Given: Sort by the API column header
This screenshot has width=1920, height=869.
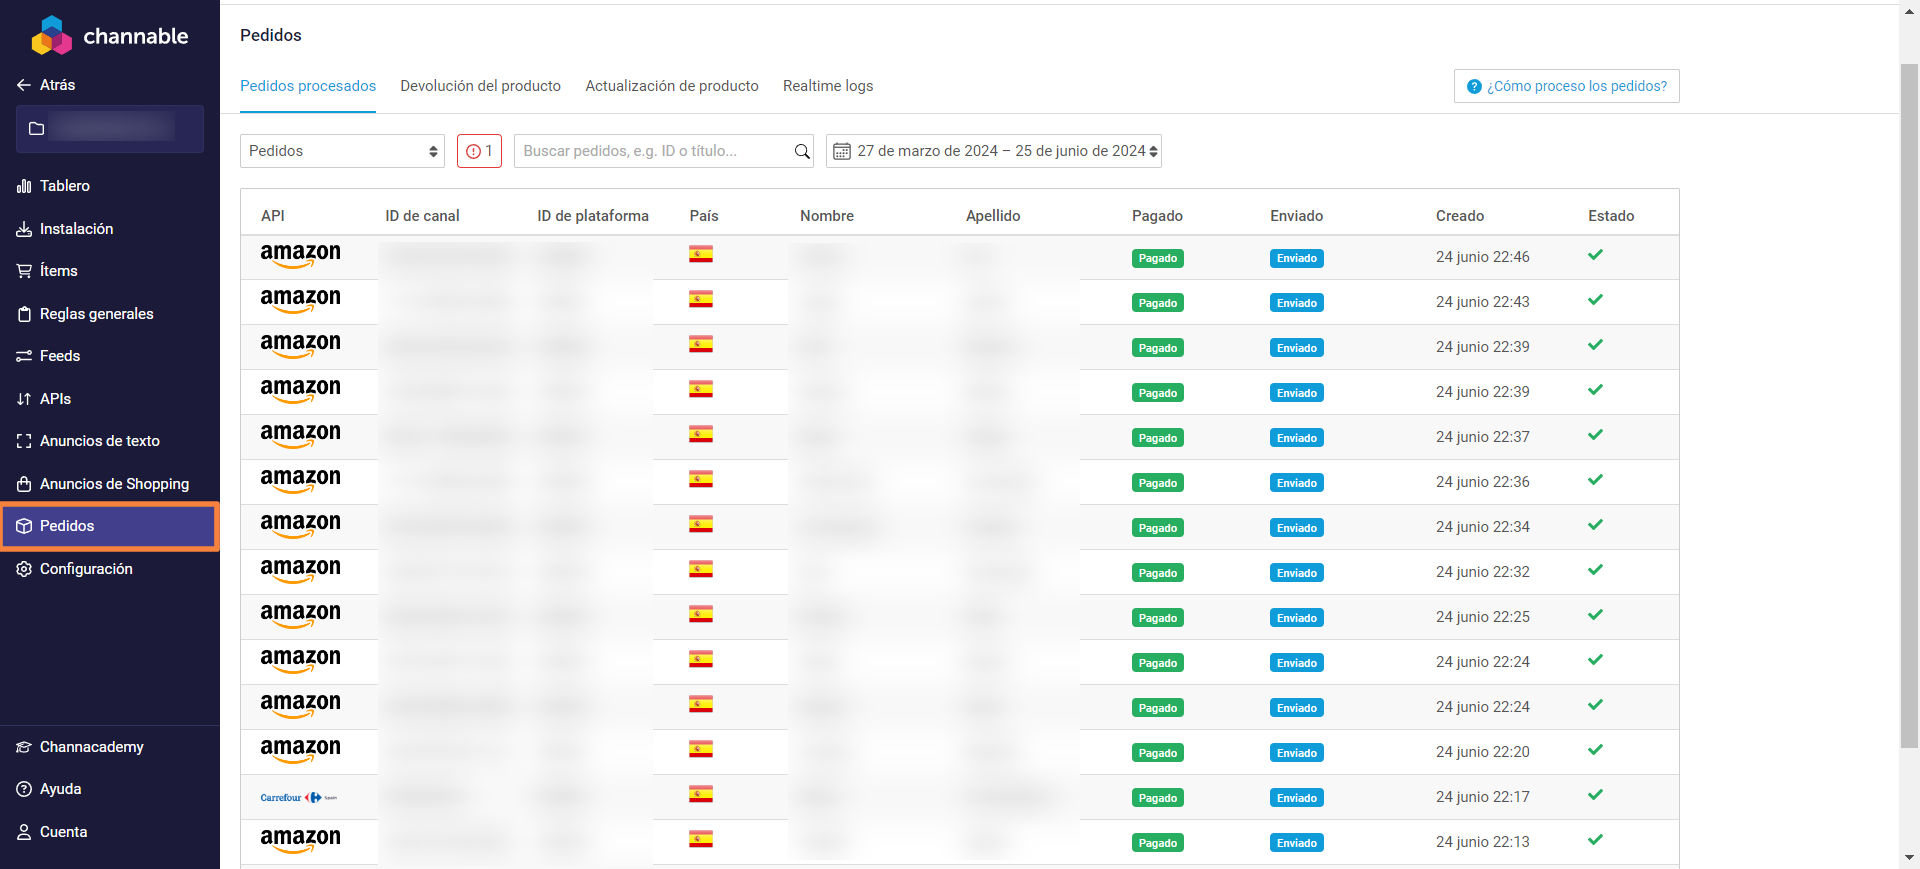Looking at the screenshot, I should [x=272, y=216].
